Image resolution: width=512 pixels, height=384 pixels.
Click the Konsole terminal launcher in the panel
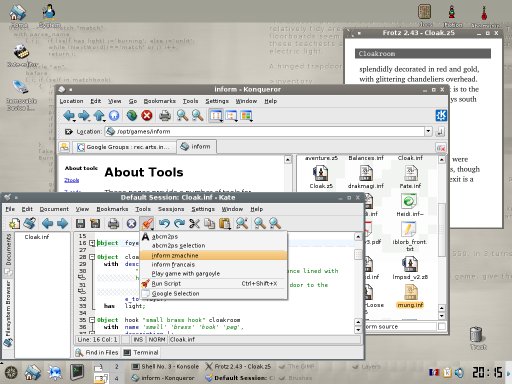click(77, 372)
